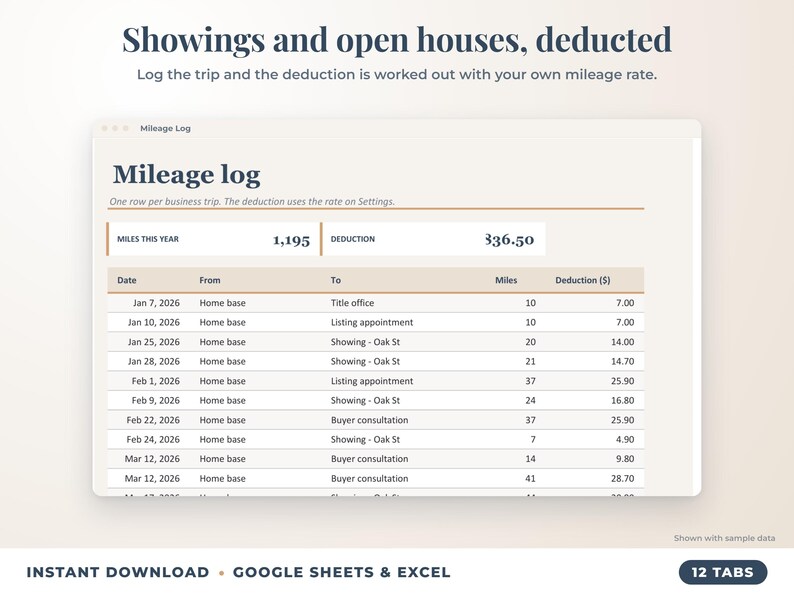Click the From column header
This screenshot has height=596, width=794.
tap(210, 280)
